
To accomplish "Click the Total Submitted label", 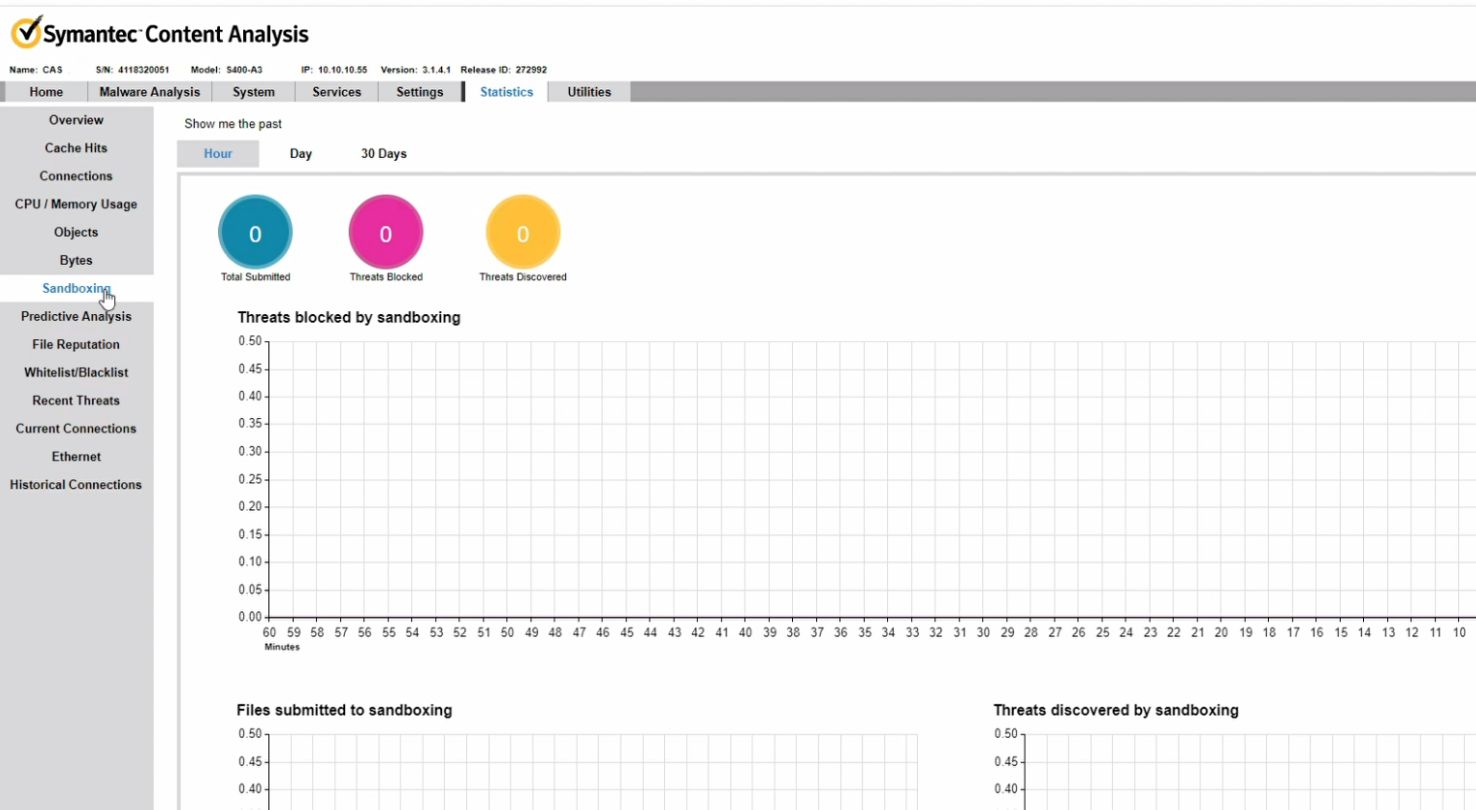I will [x=255, y=277].
